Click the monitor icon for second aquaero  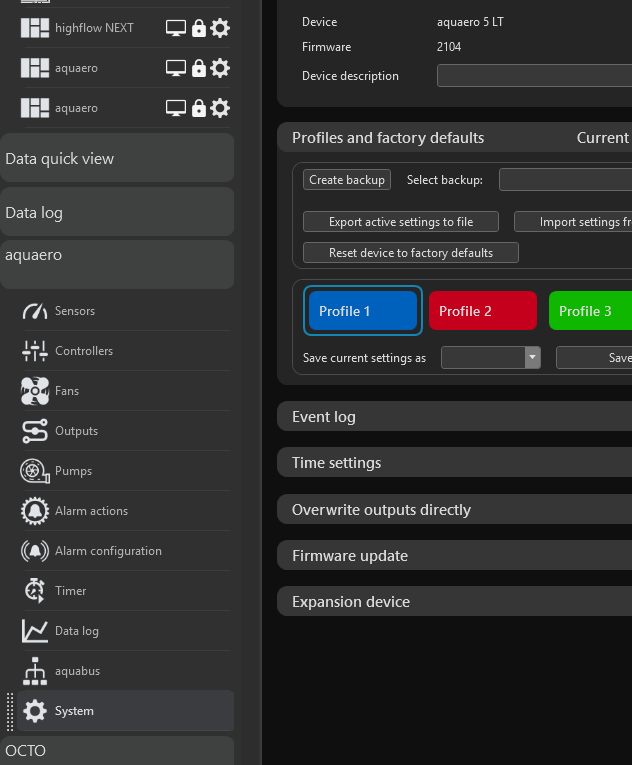tap(176, 108)
